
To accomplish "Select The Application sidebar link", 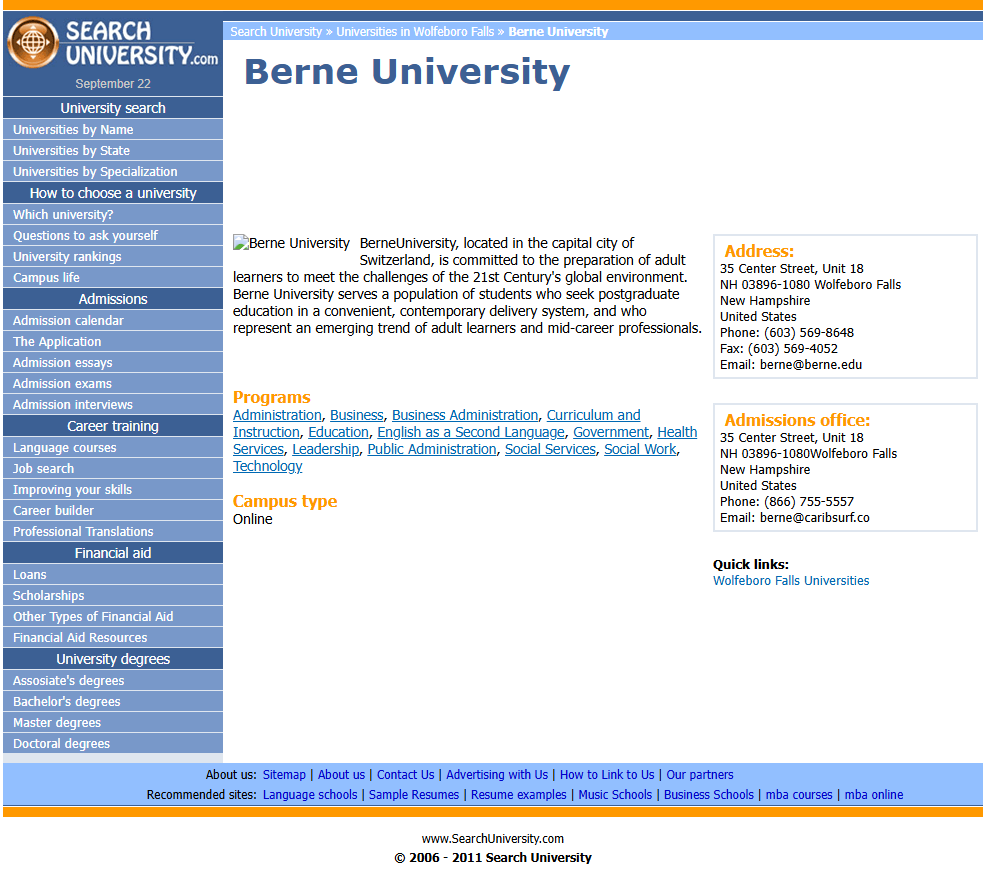I will (113, 341).
